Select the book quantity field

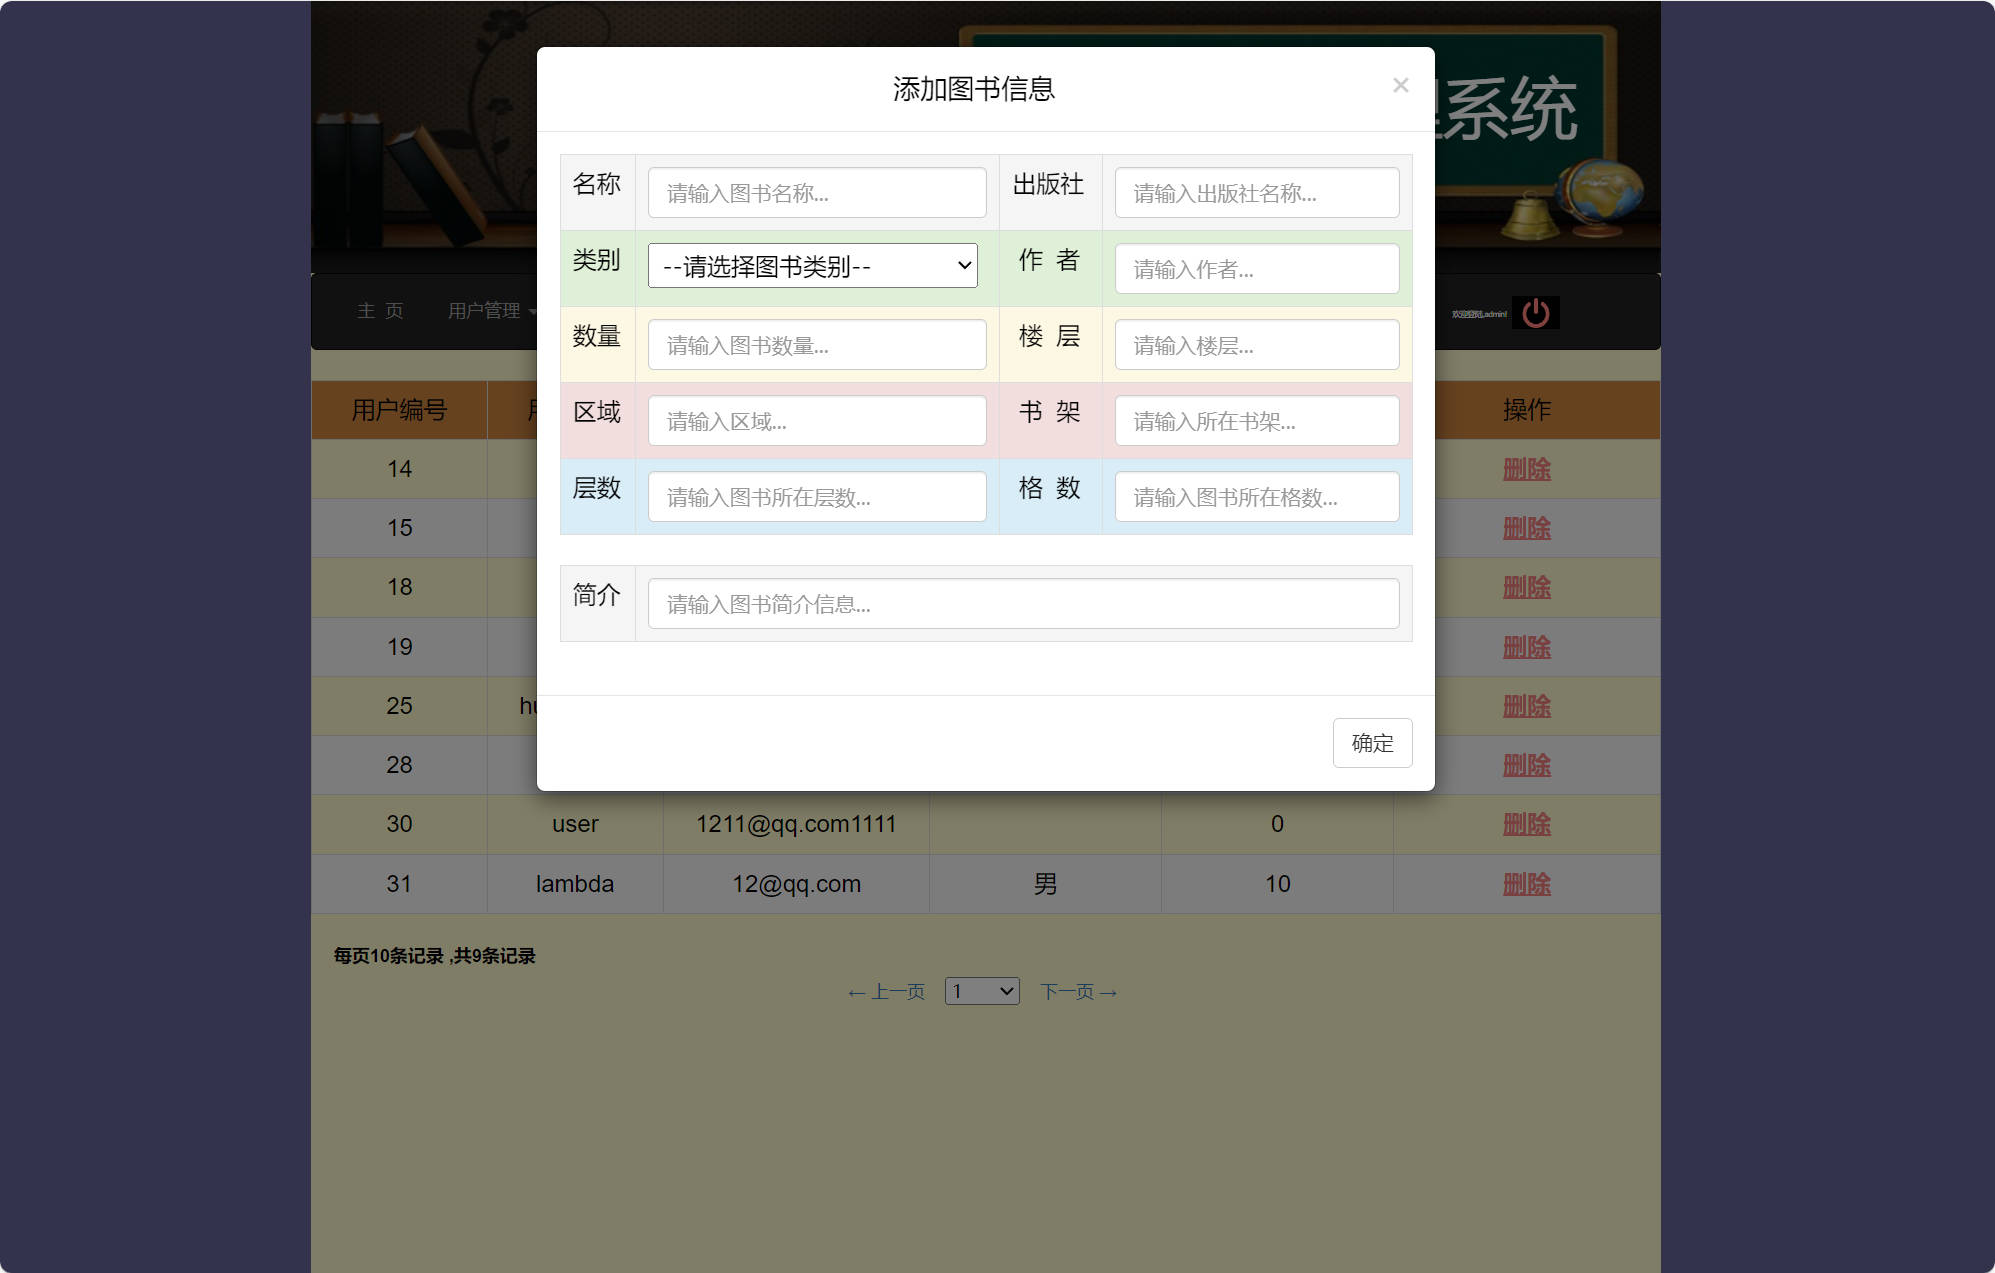[816, 345]
